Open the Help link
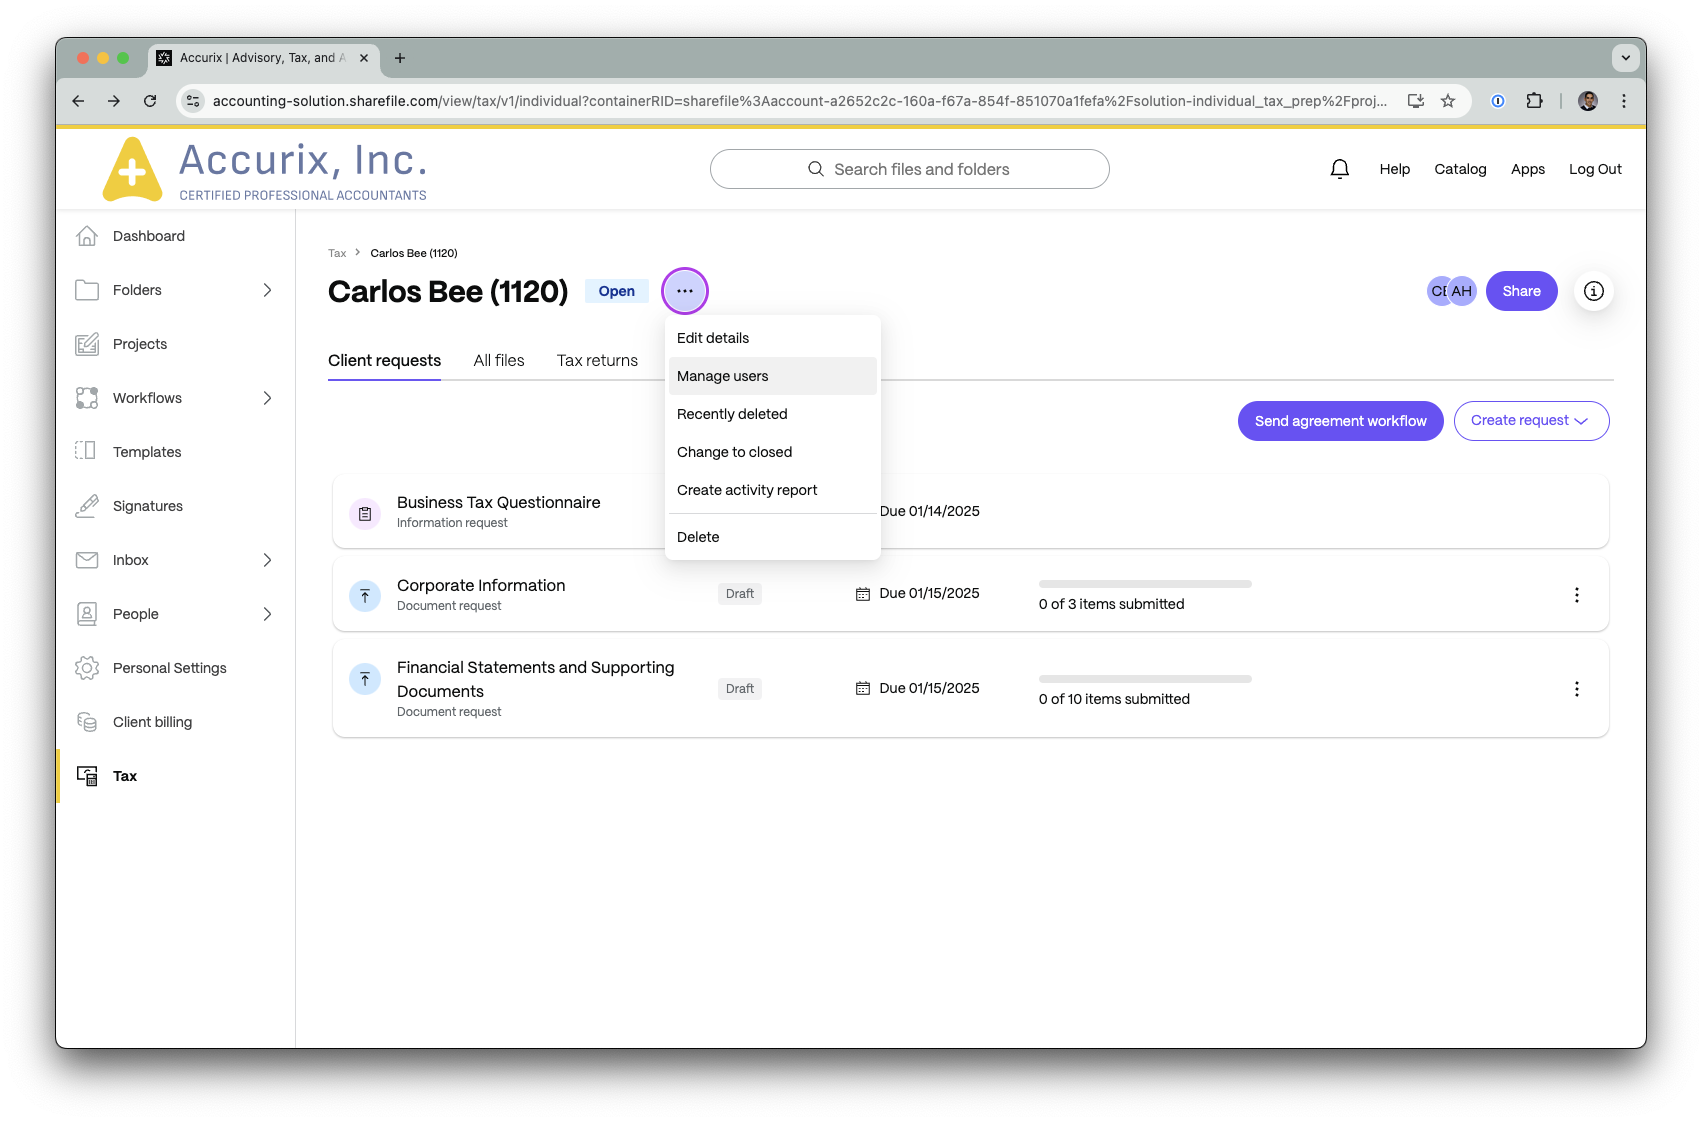 tap(1394, 169)
